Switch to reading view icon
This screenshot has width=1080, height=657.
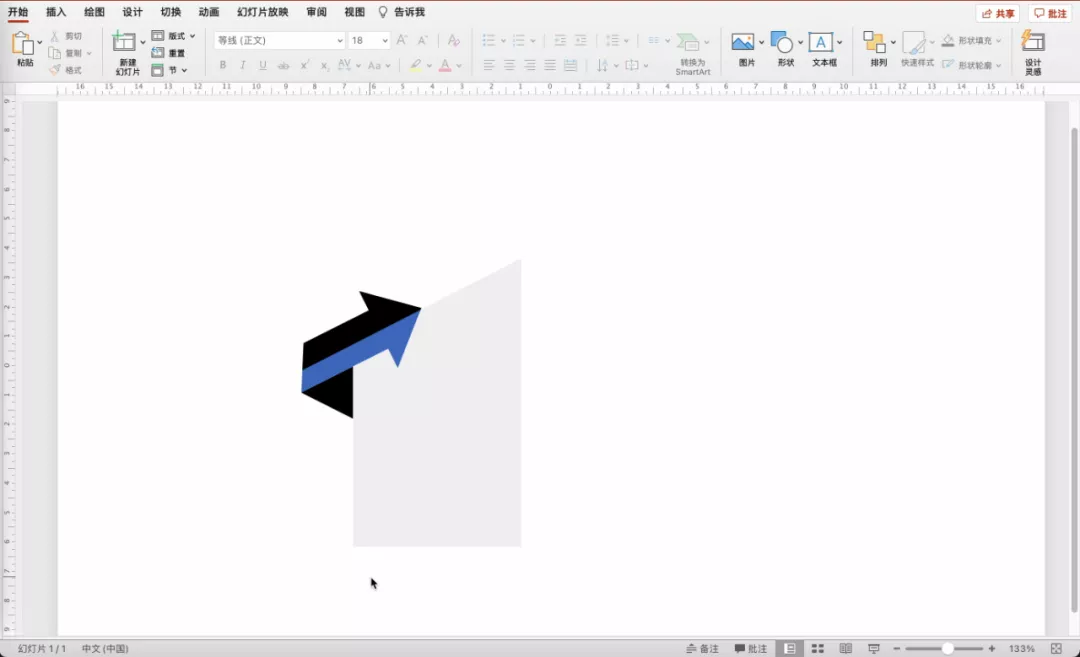coord(846,649)
